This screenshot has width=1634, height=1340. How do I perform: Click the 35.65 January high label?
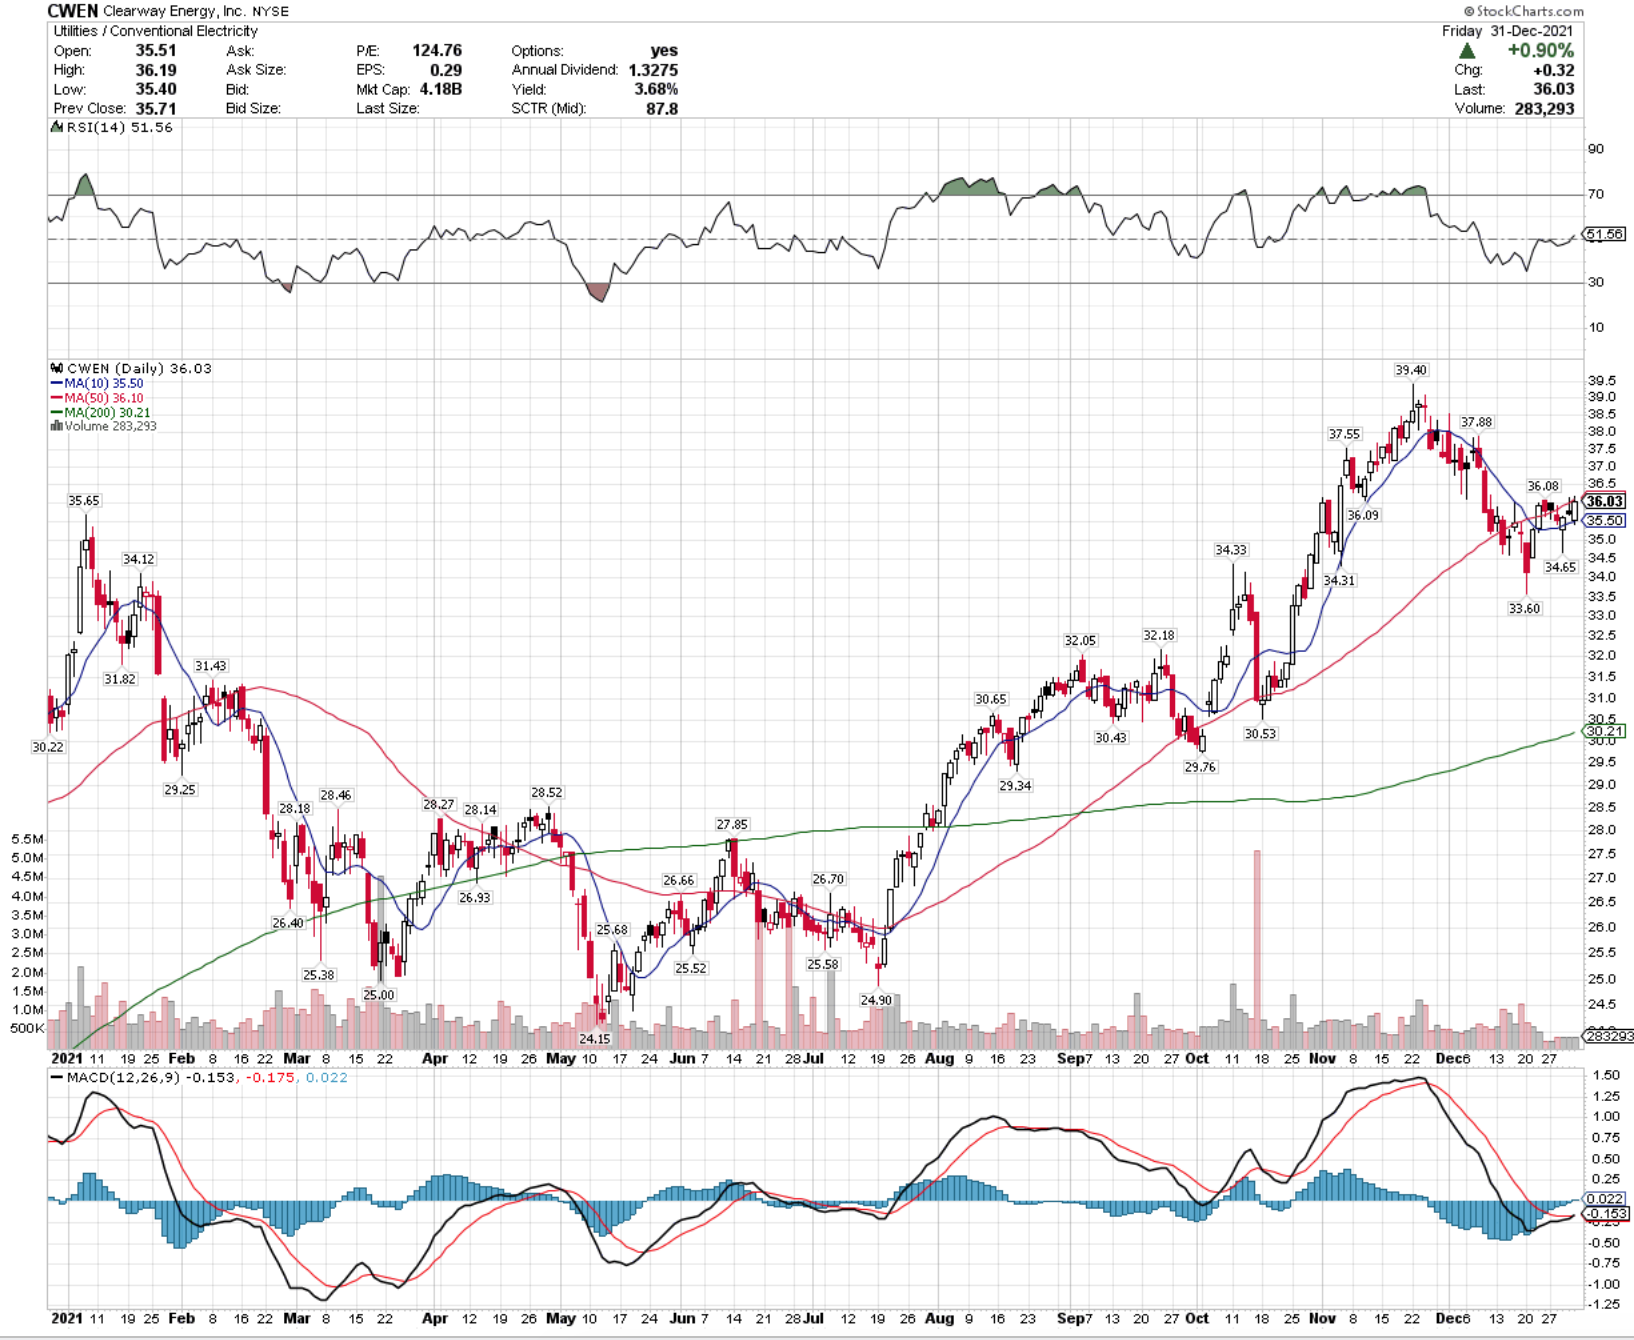pyautogui.click(x=84, y=500)
